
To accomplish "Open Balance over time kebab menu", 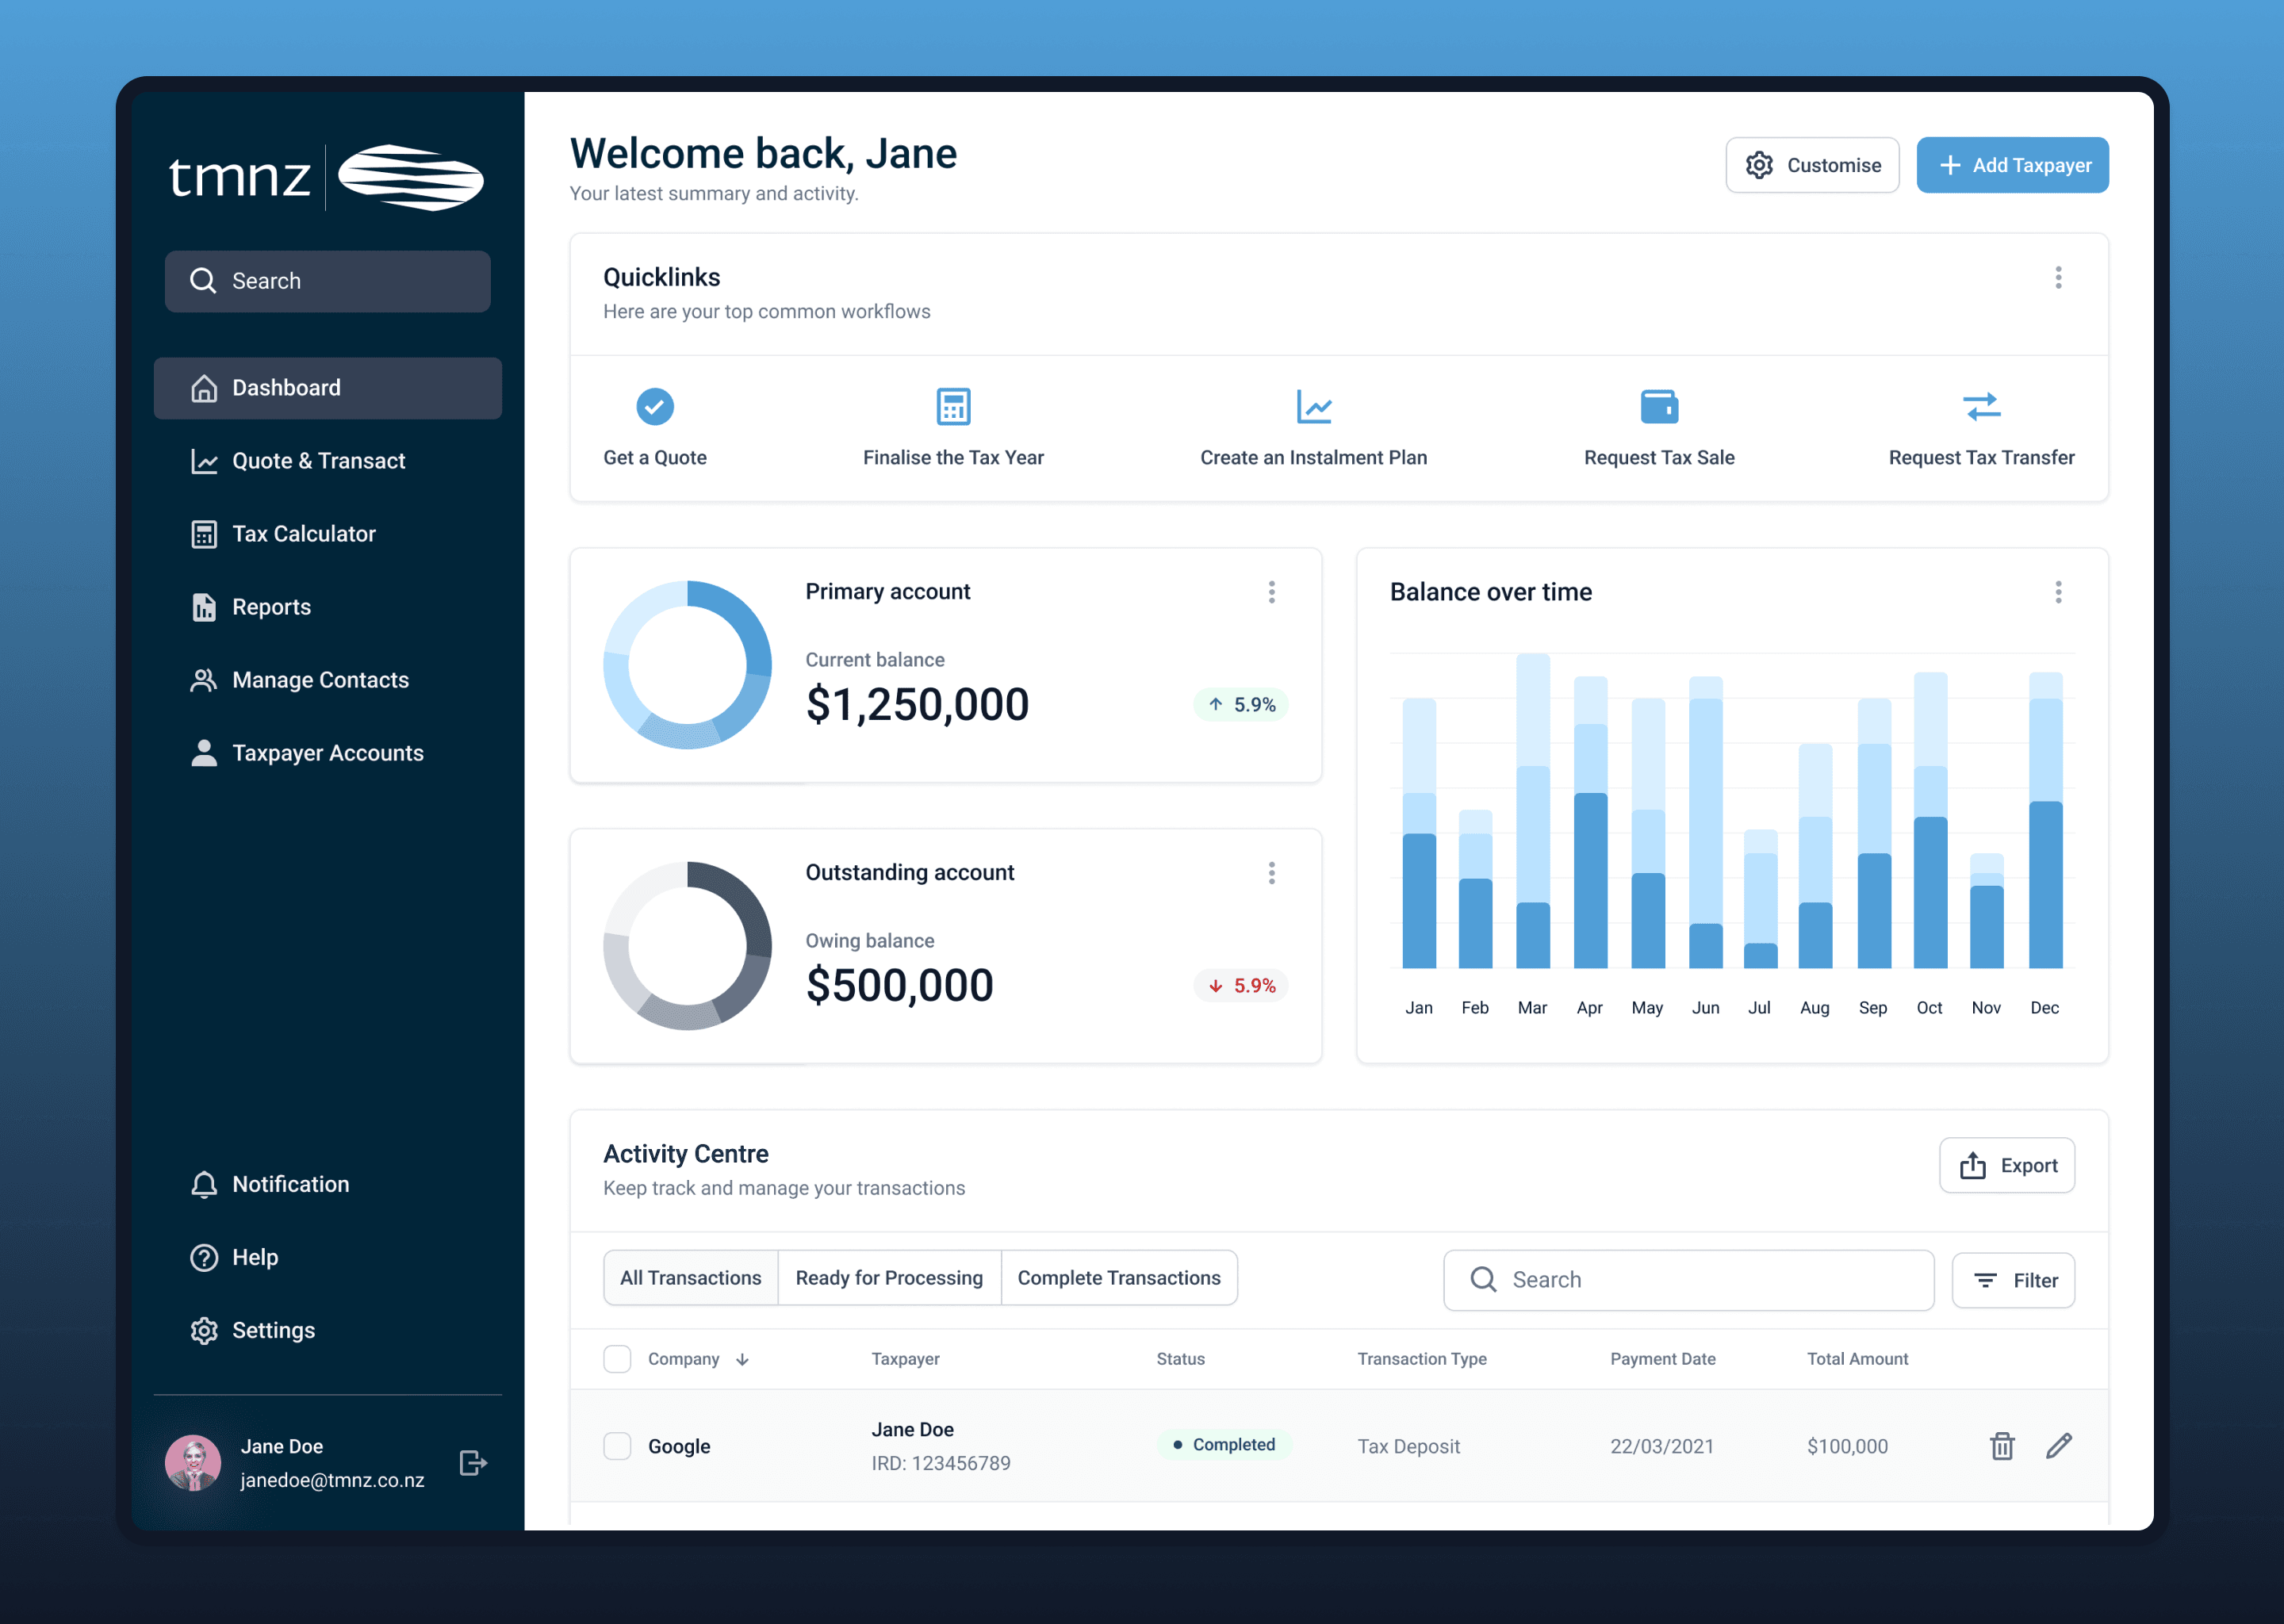I will coord(2058,592).
